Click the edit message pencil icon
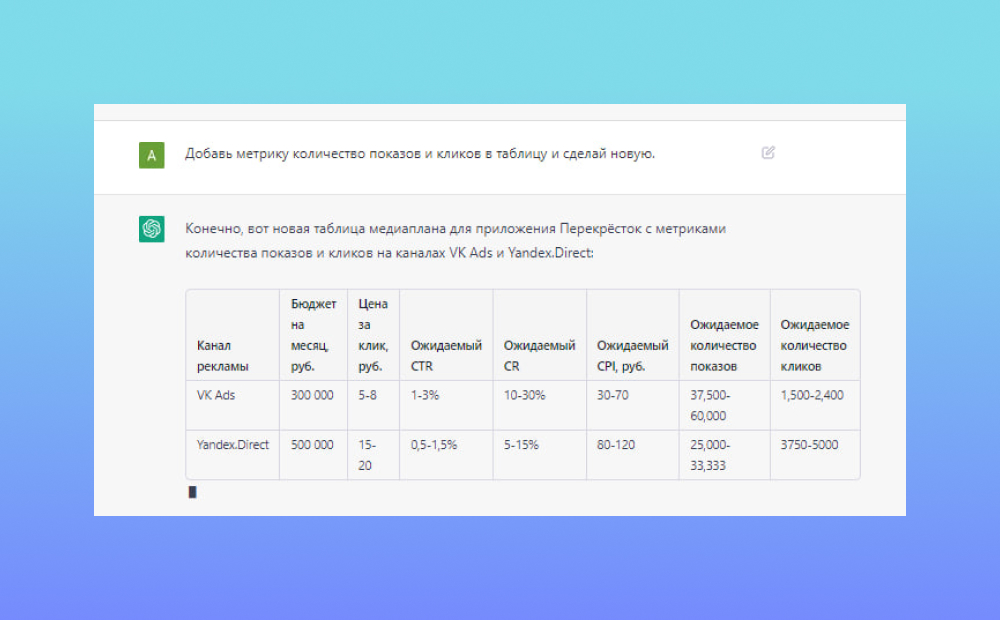 coord(768,152)
